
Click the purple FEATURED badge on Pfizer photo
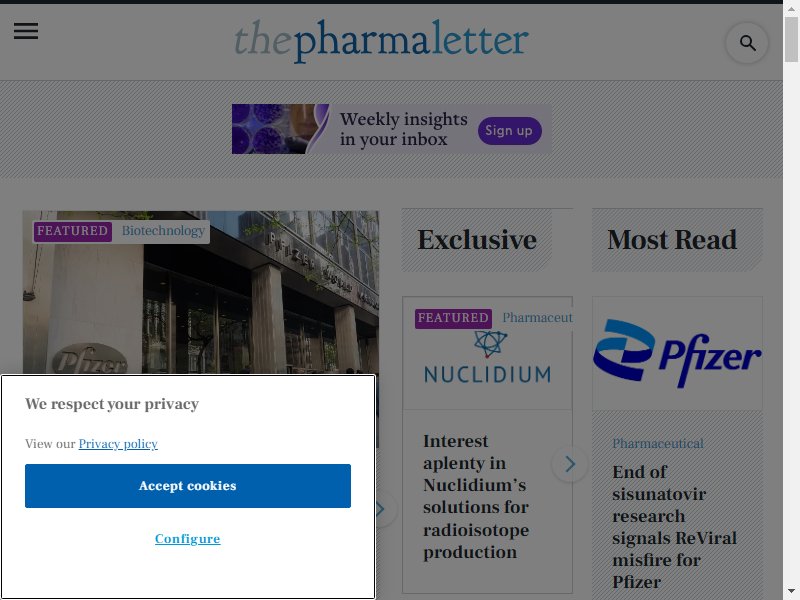(x=72, y=231)
